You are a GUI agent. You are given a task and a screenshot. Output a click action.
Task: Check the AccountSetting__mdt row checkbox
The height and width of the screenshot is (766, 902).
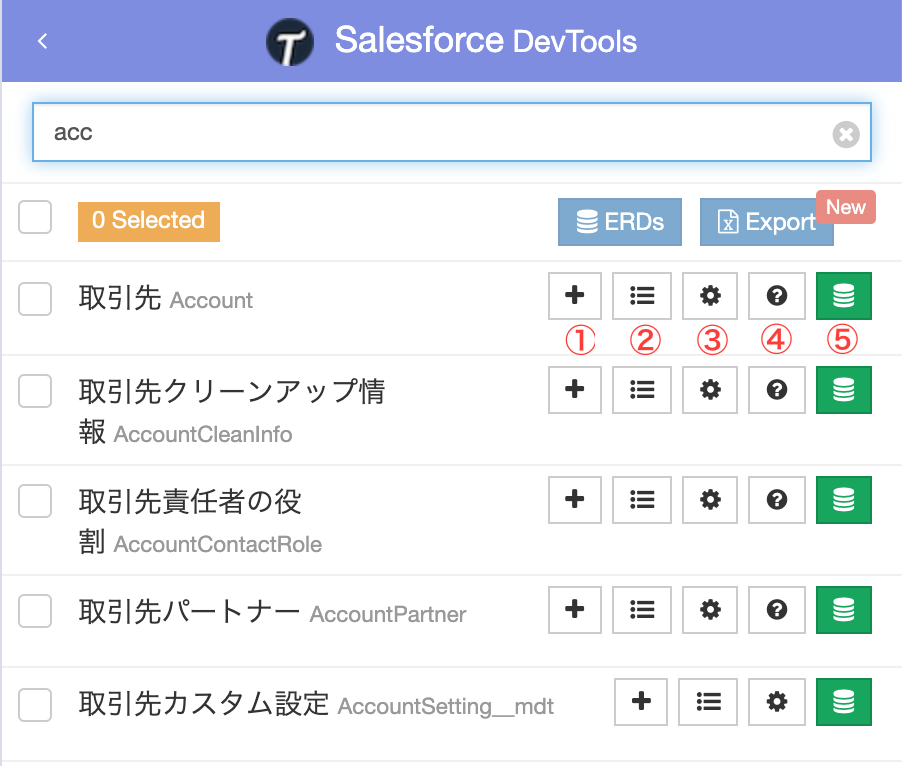35,704
